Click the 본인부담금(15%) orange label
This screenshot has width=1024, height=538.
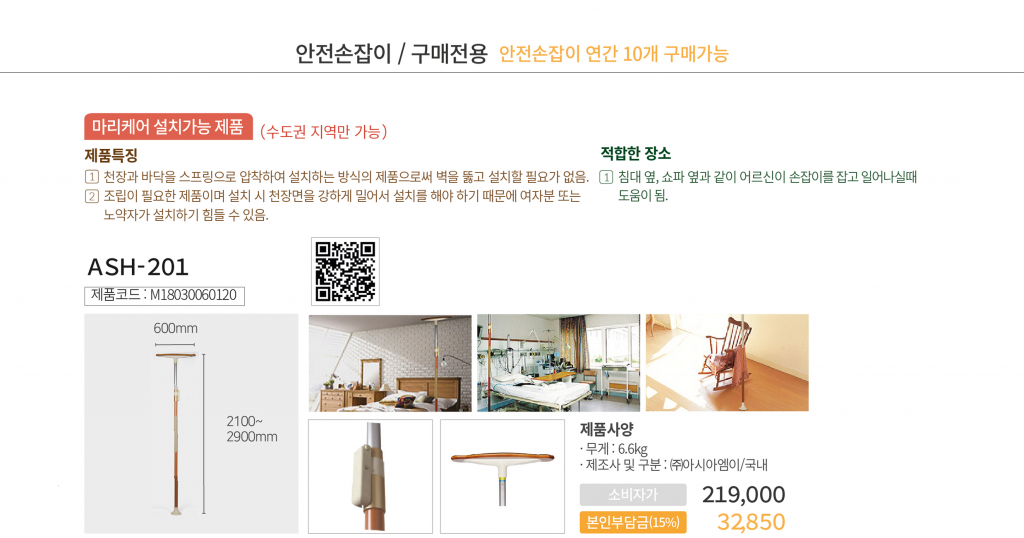tap(633, 522)
